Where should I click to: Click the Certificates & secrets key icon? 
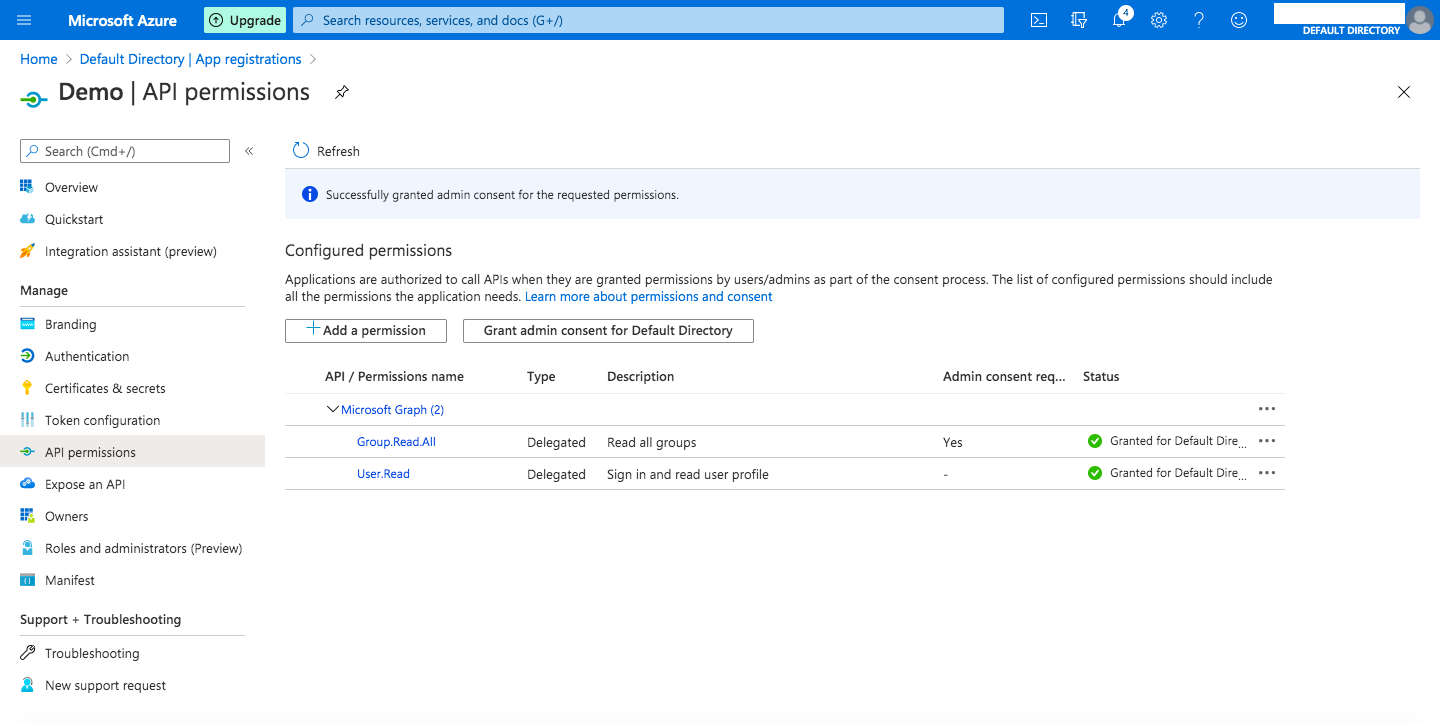click(27, 388)
